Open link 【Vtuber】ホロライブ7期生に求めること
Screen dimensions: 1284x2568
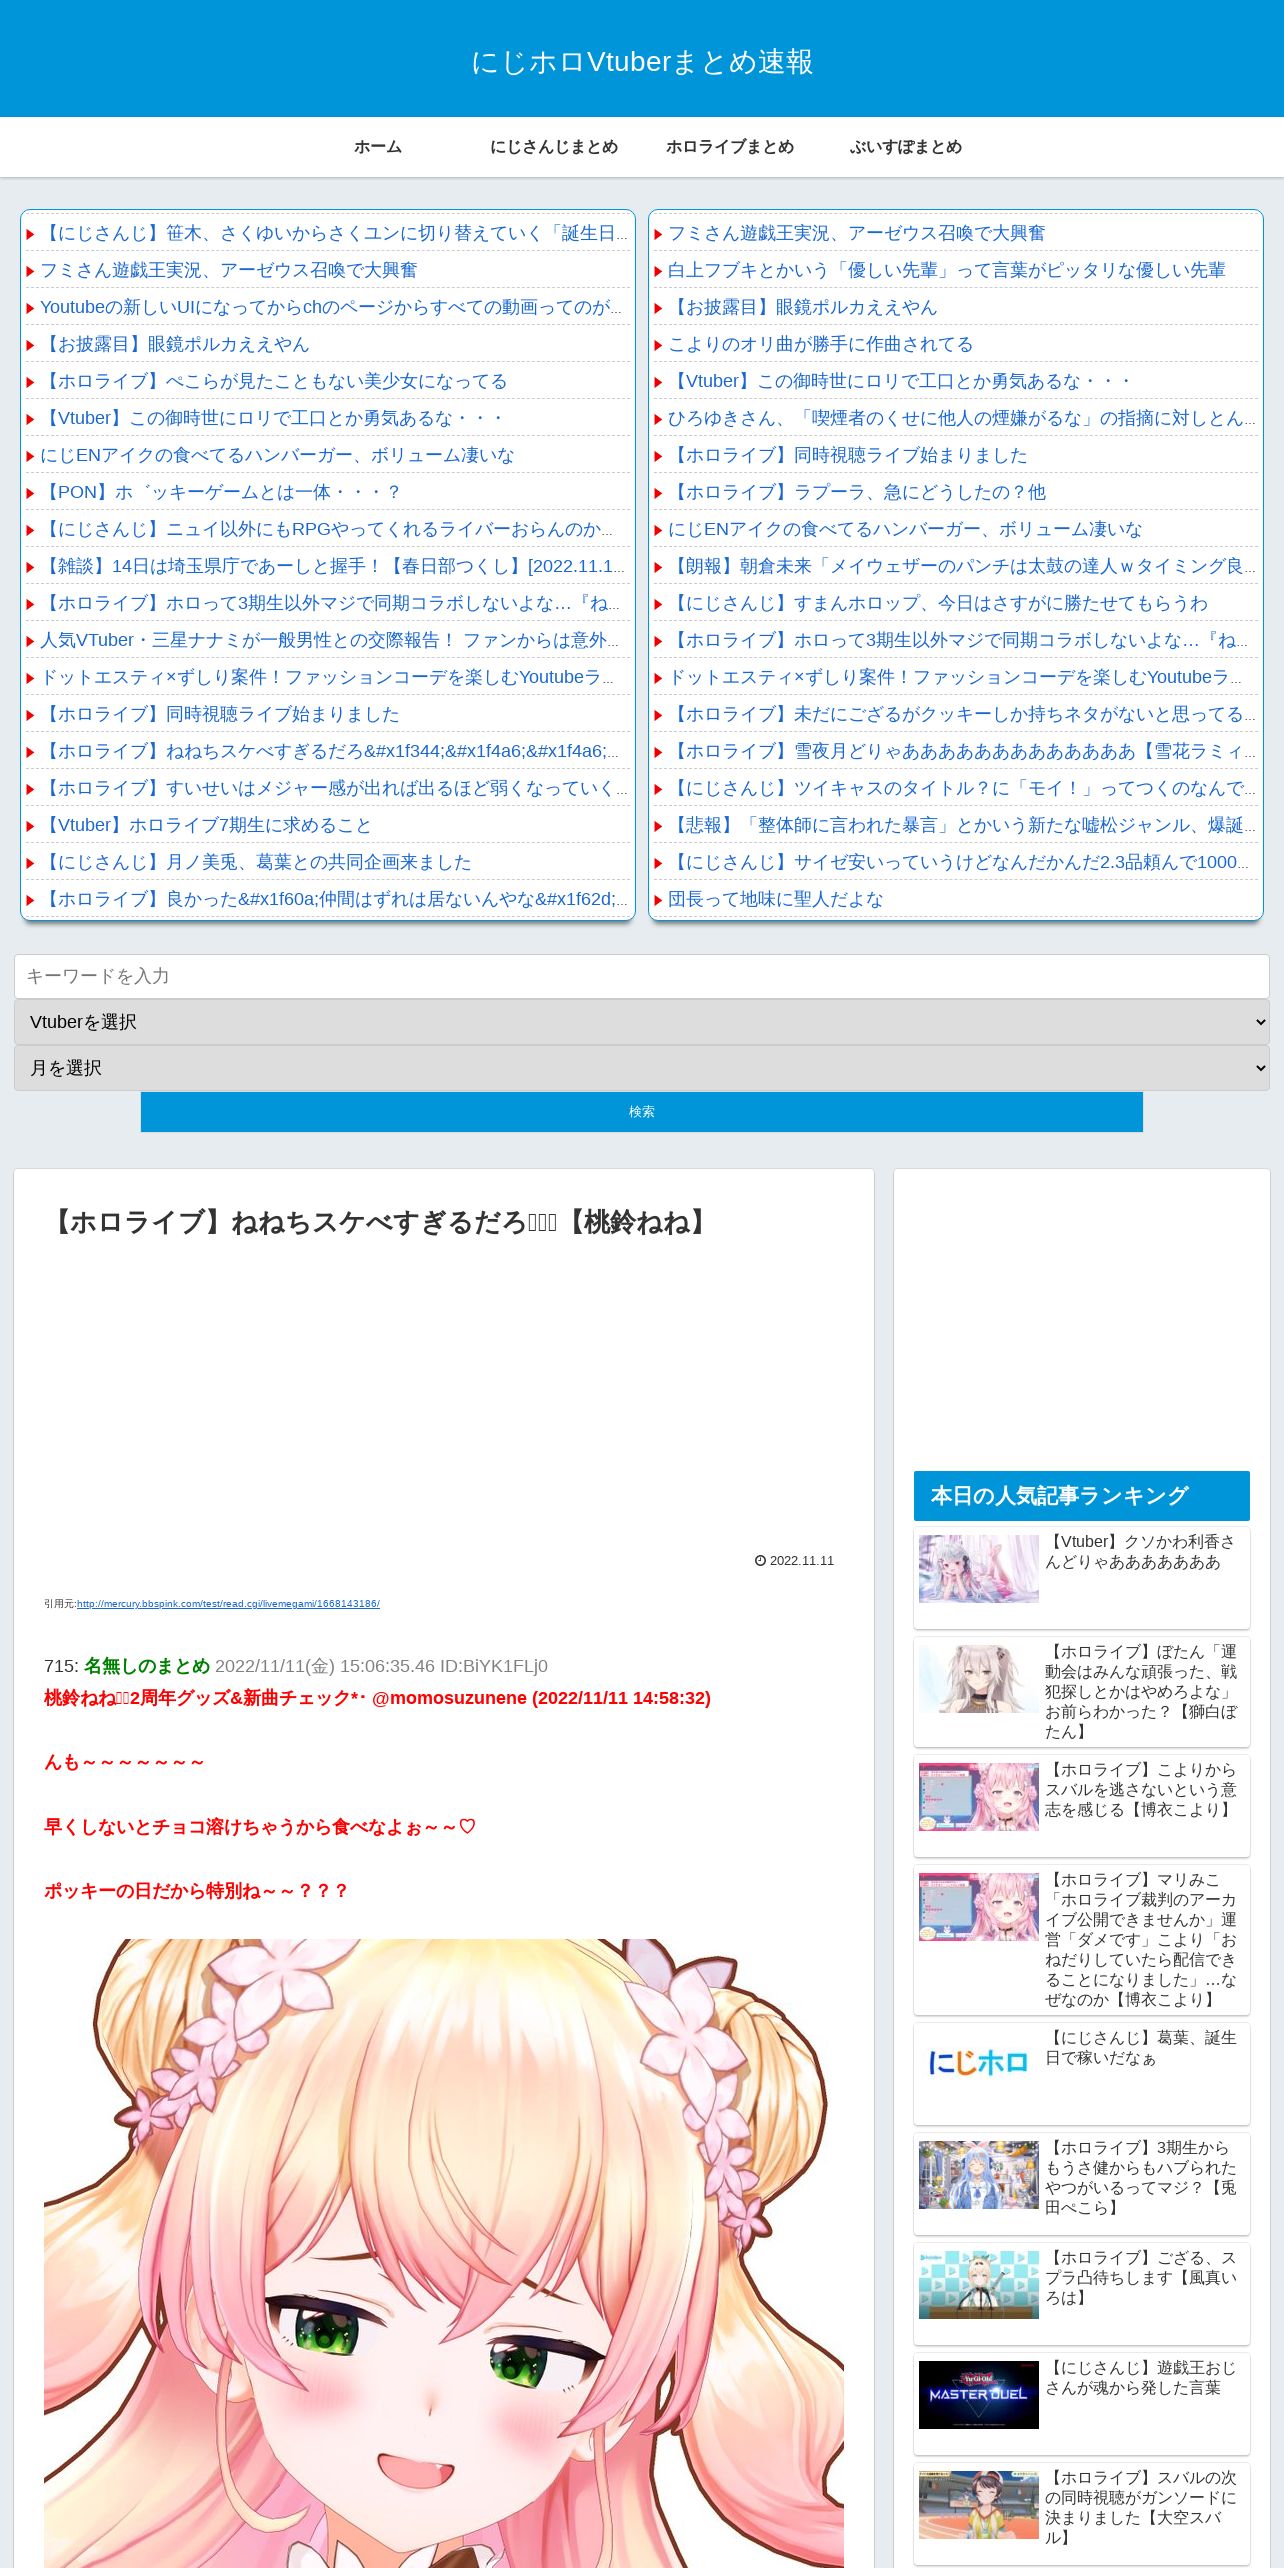206,825
